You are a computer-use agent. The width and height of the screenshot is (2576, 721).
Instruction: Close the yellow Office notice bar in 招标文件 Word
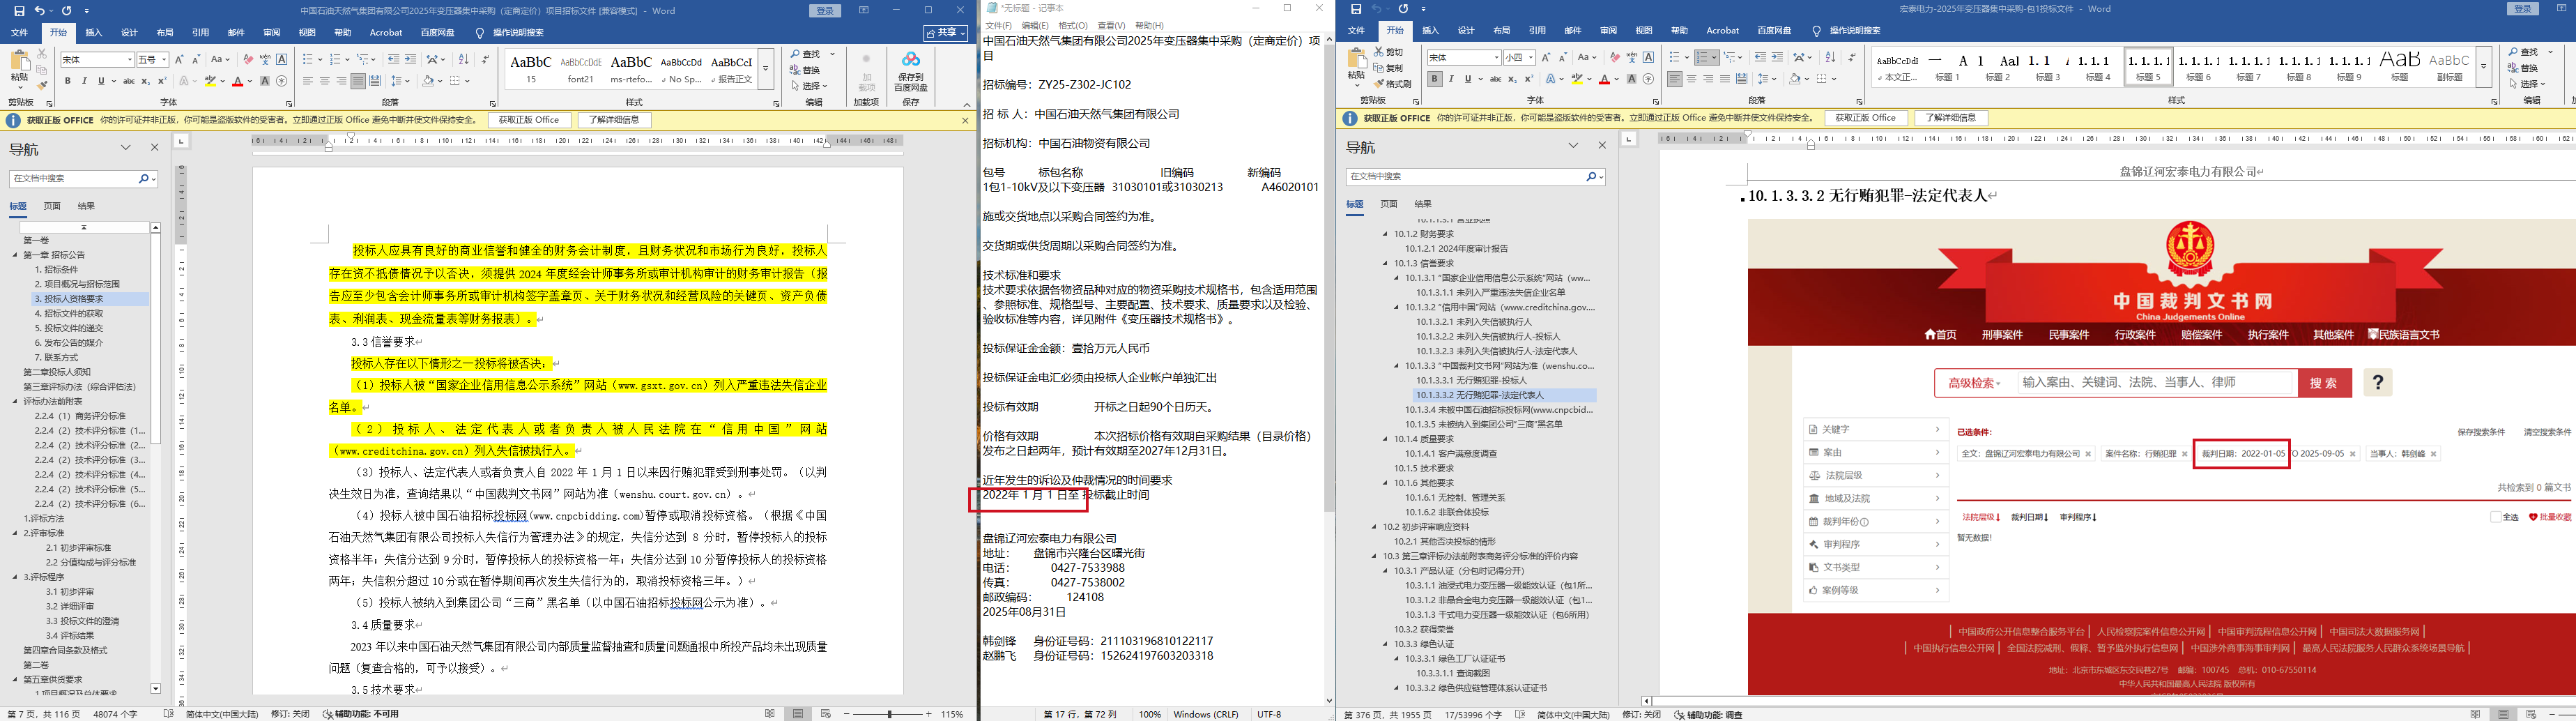tap(965, 120)
